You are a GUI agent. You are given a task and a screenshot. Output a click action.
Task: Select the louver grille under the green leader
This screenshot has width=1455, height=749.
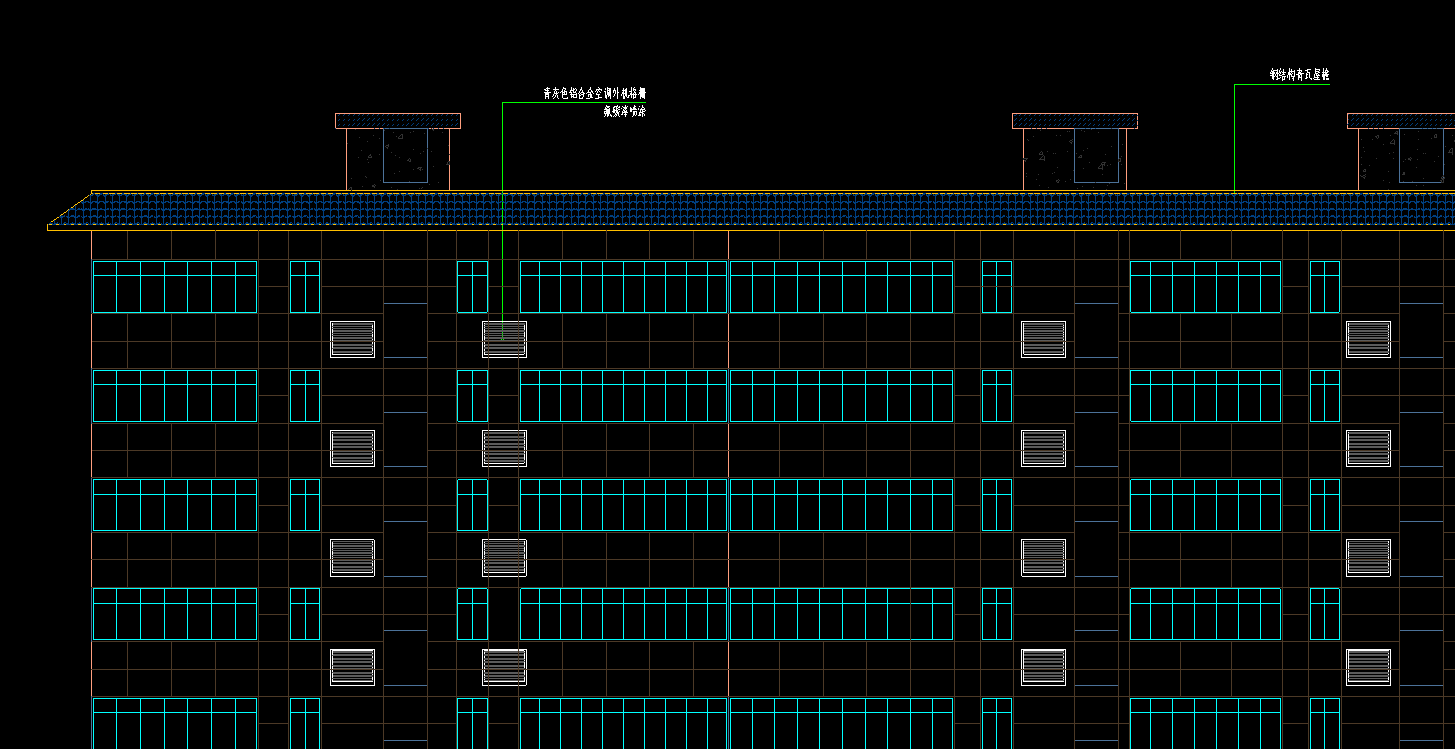click(x=504, y=339)
